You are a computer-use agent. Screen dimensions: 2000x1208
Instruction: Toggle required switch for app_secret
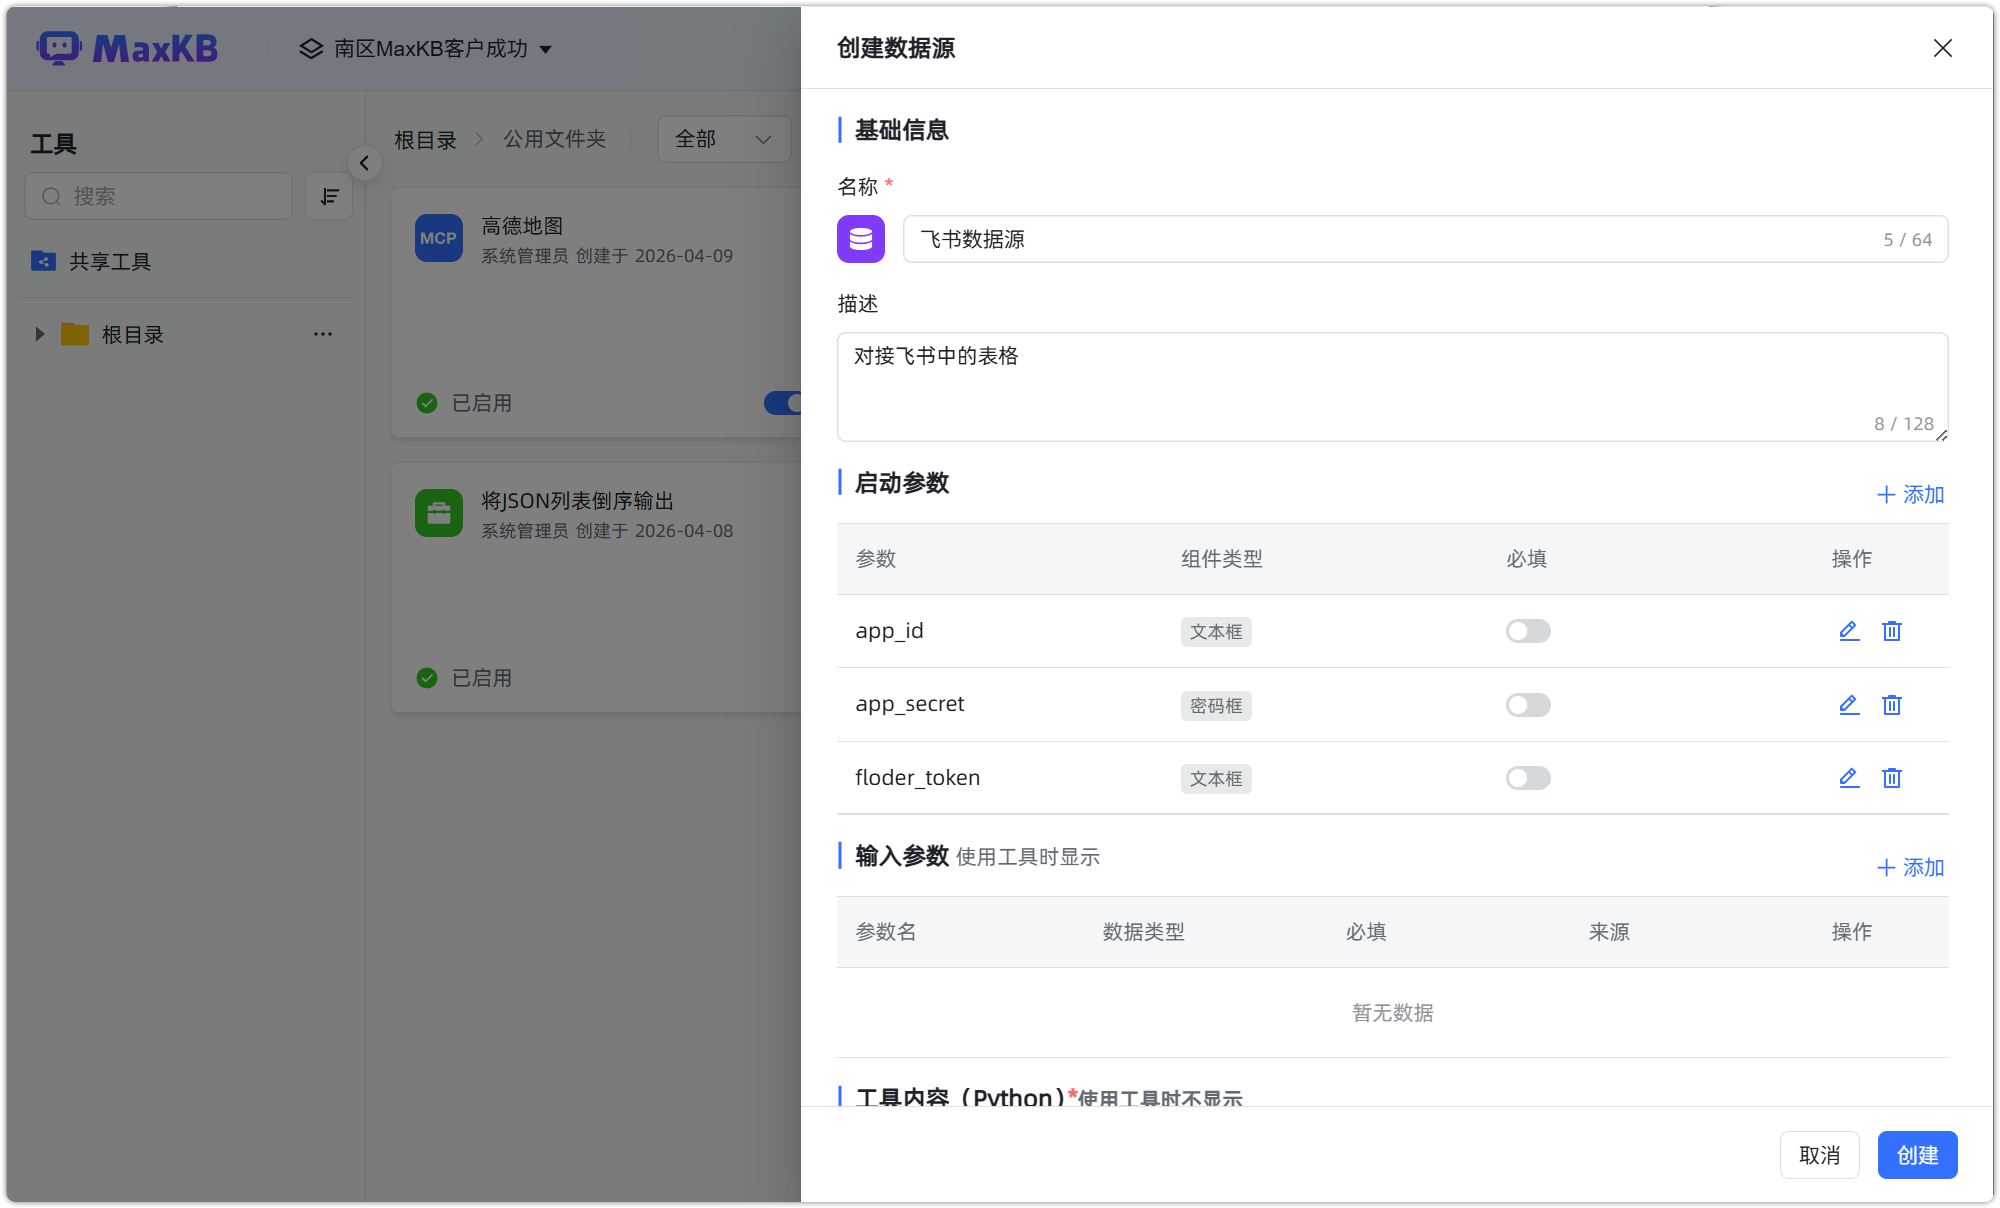tap(1528, 705)
